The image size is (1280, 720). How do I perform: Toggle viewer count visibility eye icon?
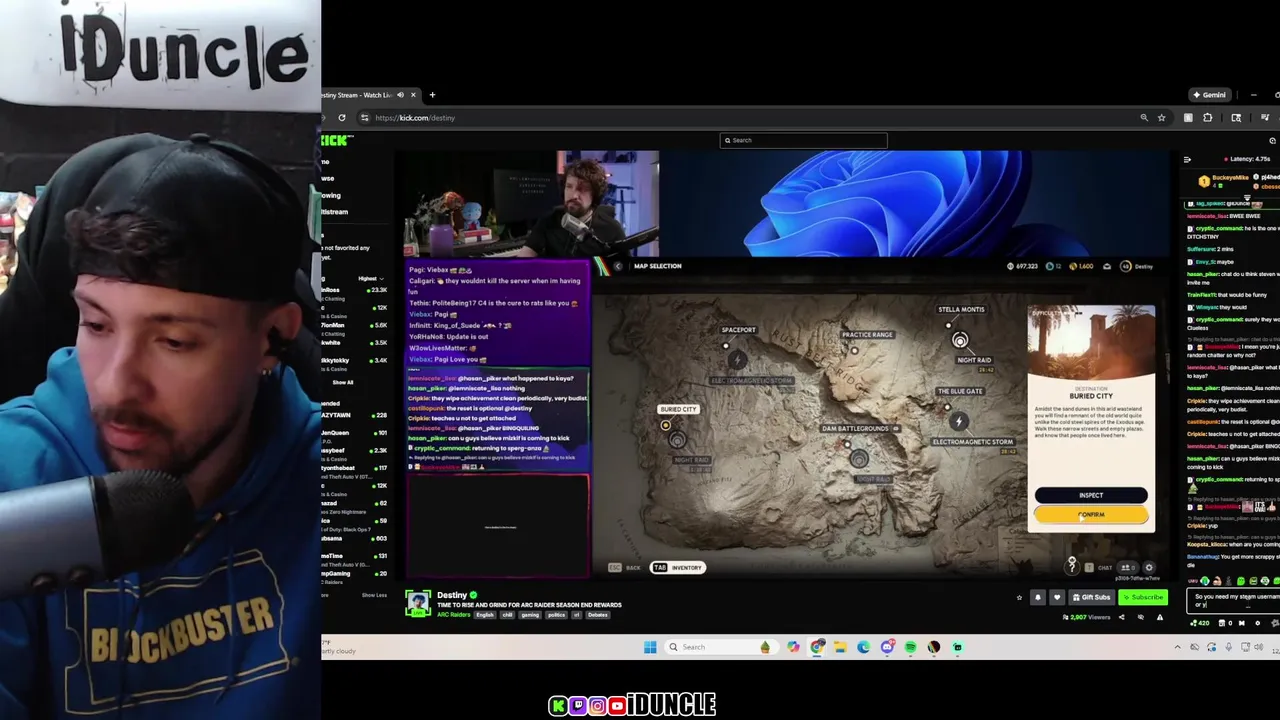[x=1141, y=617]
